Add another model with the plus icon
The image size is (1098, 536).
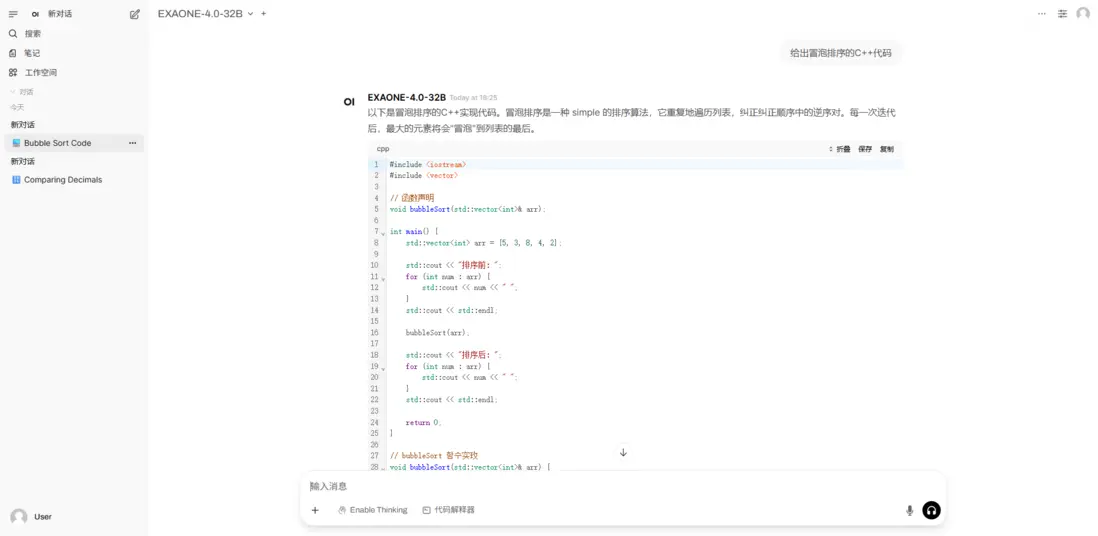coord(263,13)
